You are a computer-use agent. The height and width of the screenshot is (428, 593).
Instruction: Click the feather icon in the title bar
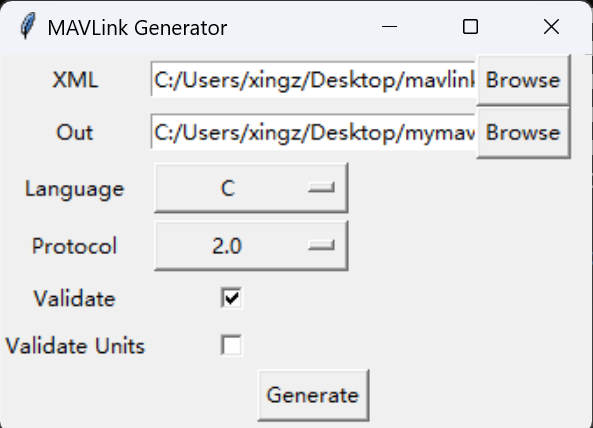[x=28, y=26]
